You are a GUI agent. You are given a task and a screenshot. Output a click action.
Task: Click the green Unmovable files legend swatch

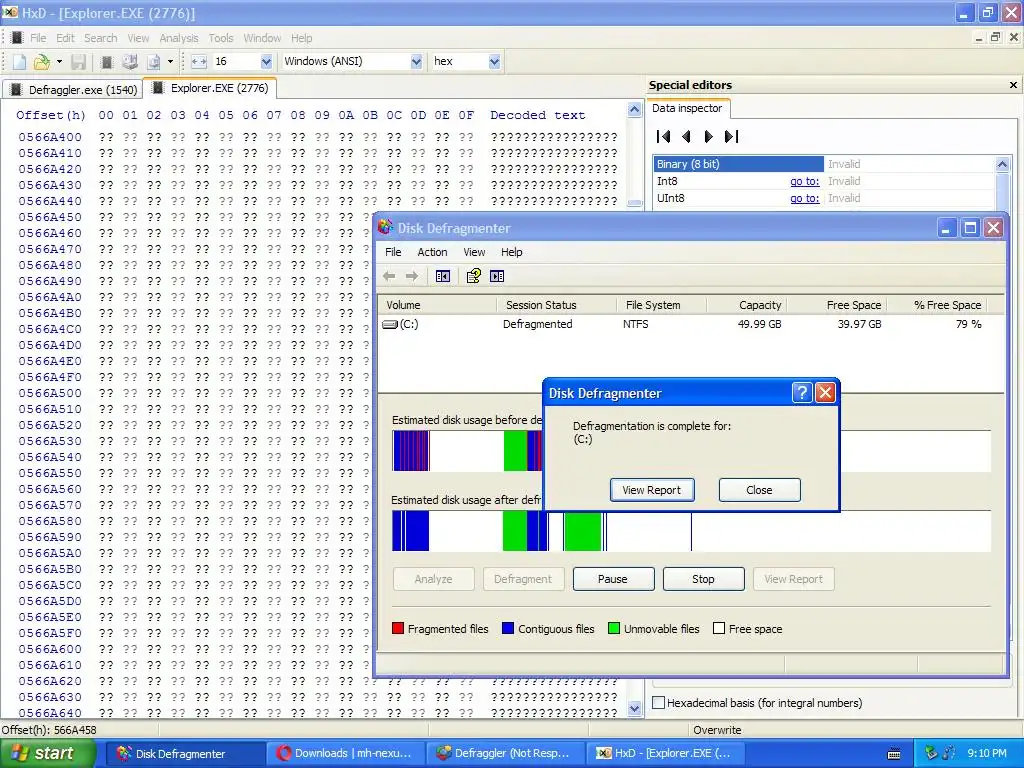coord(613,628)
